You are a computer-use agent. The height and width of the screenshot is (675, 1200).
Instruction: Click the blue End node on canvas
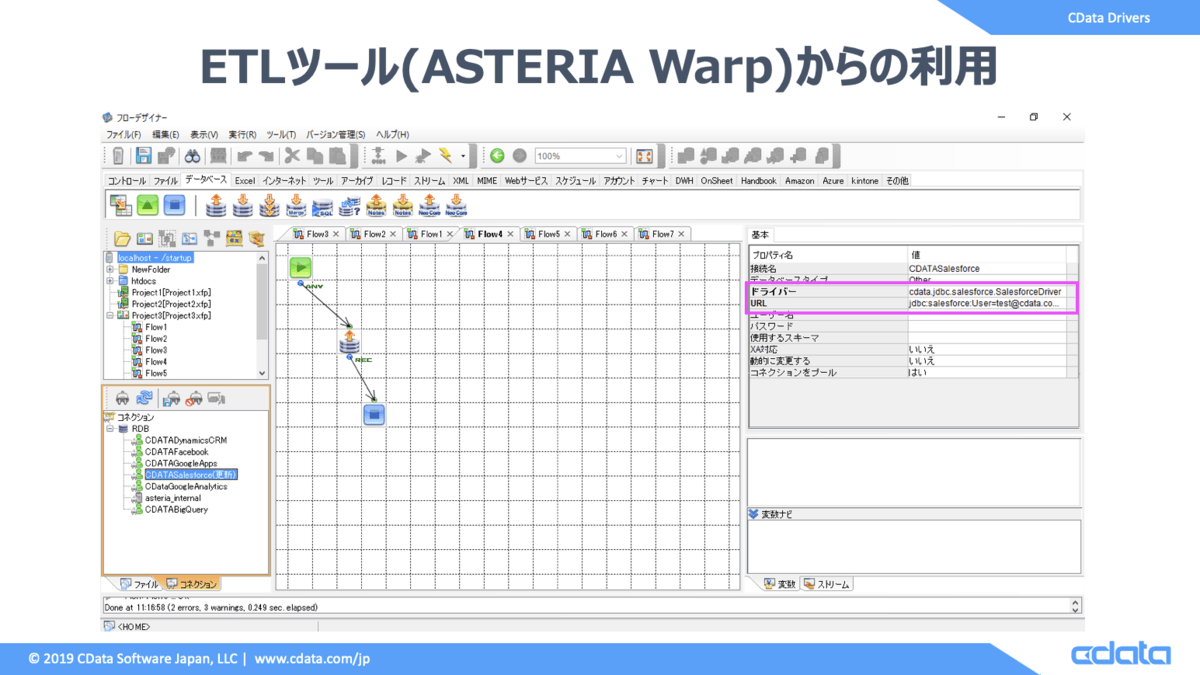click(x=374, y=414)
